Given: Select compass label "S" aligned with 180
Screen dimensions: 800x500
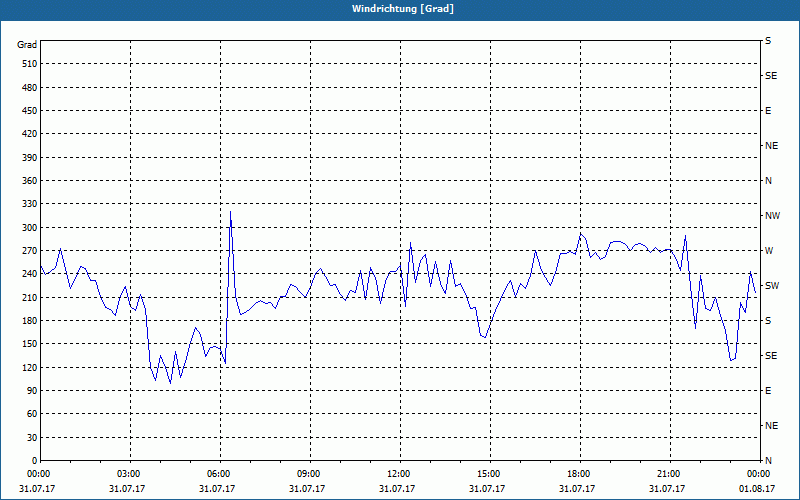Looking at the screenshot, I should click(768, 321).
